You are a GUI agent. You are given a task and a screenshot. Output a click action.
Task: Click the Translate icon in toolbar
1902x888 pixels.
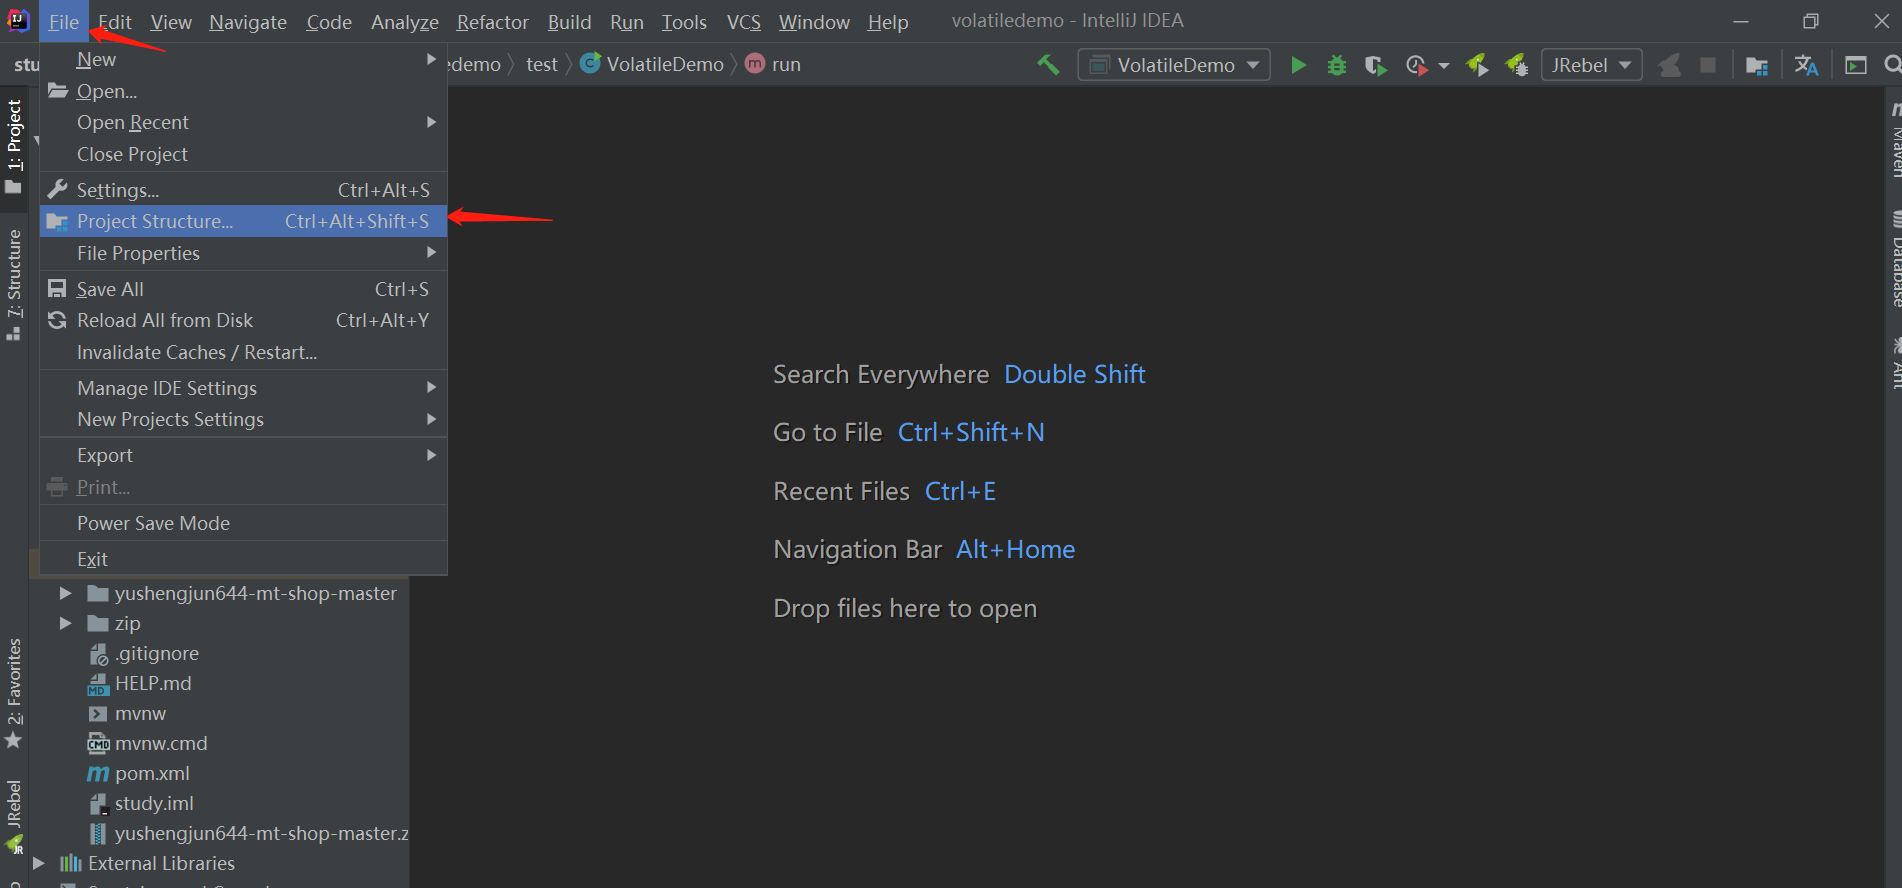point(1806,65)
